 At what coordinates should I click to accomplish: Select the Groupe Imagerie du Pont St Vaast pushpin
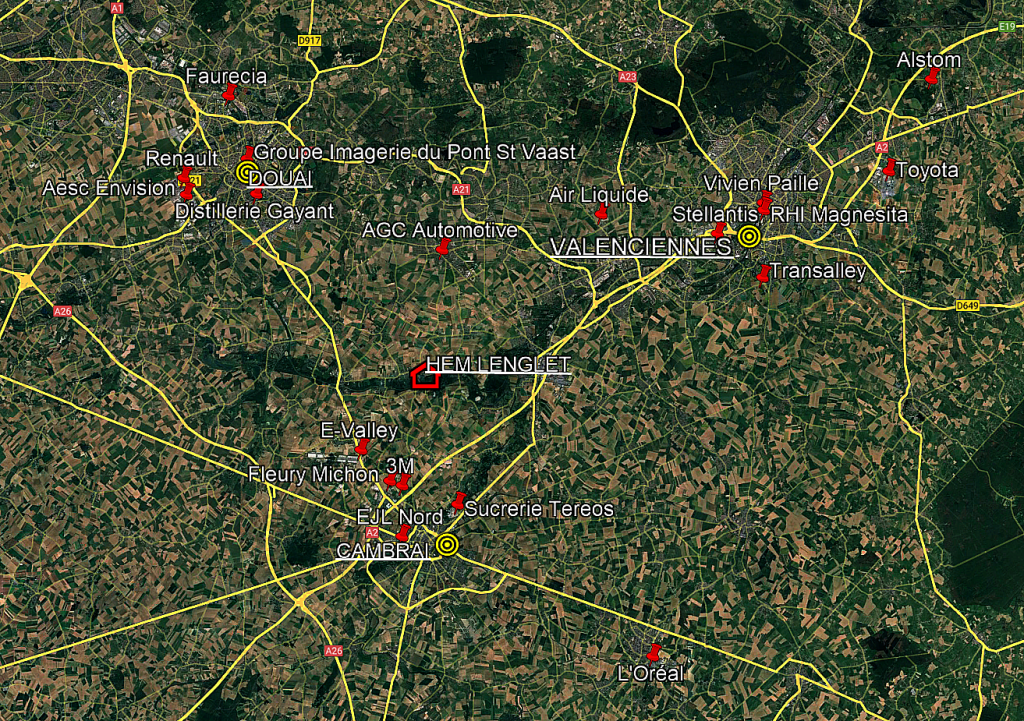(x=248, y=154)
